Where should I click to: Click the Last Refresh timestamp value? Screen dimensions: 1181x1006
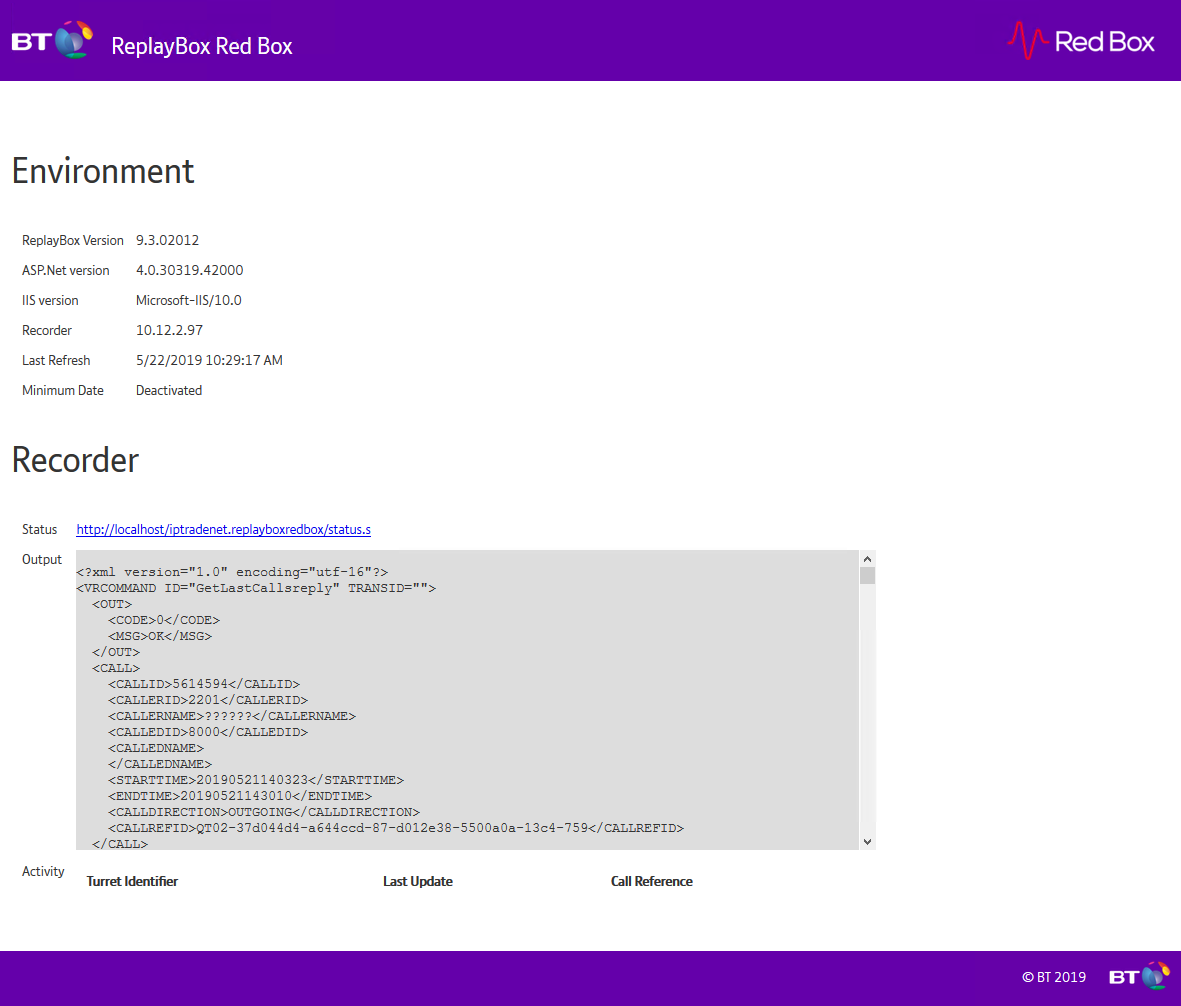tap(209, 361)
